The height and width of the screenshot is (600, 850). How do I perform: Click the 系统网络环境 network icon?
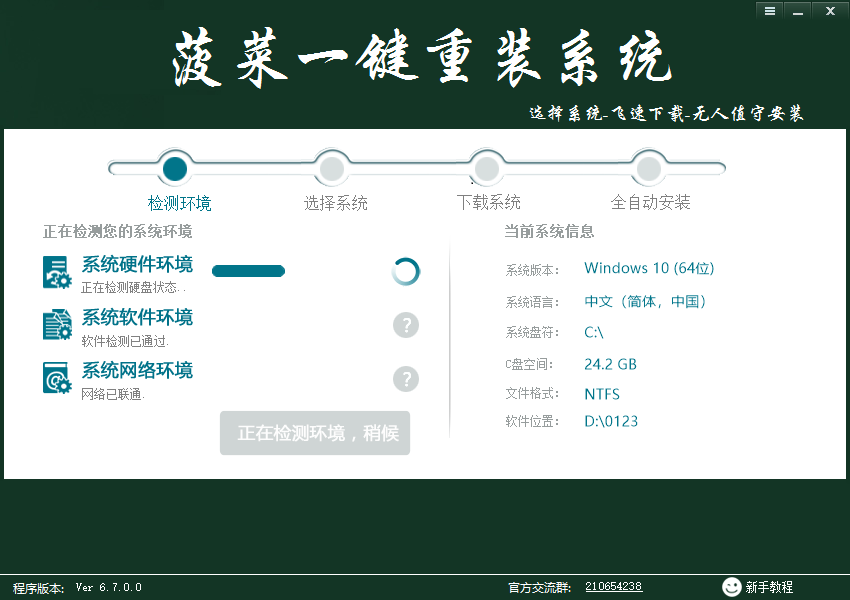tap(57, 378)
